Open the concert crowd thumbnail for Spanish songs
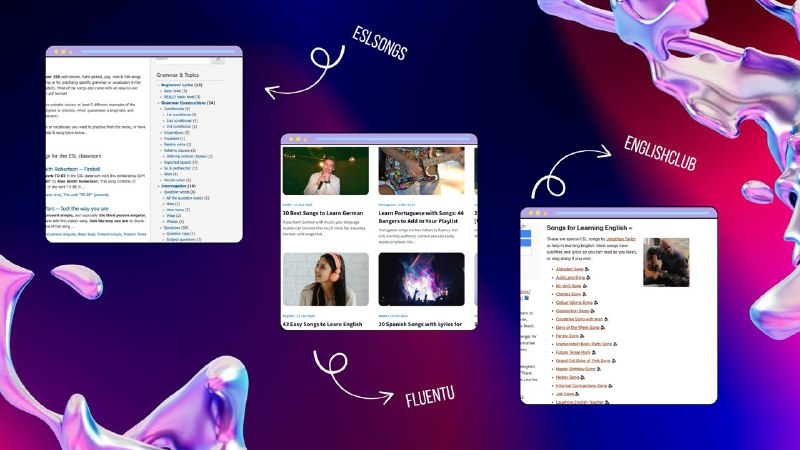This screenshot has height=450, width=800. tap(421, 279)
